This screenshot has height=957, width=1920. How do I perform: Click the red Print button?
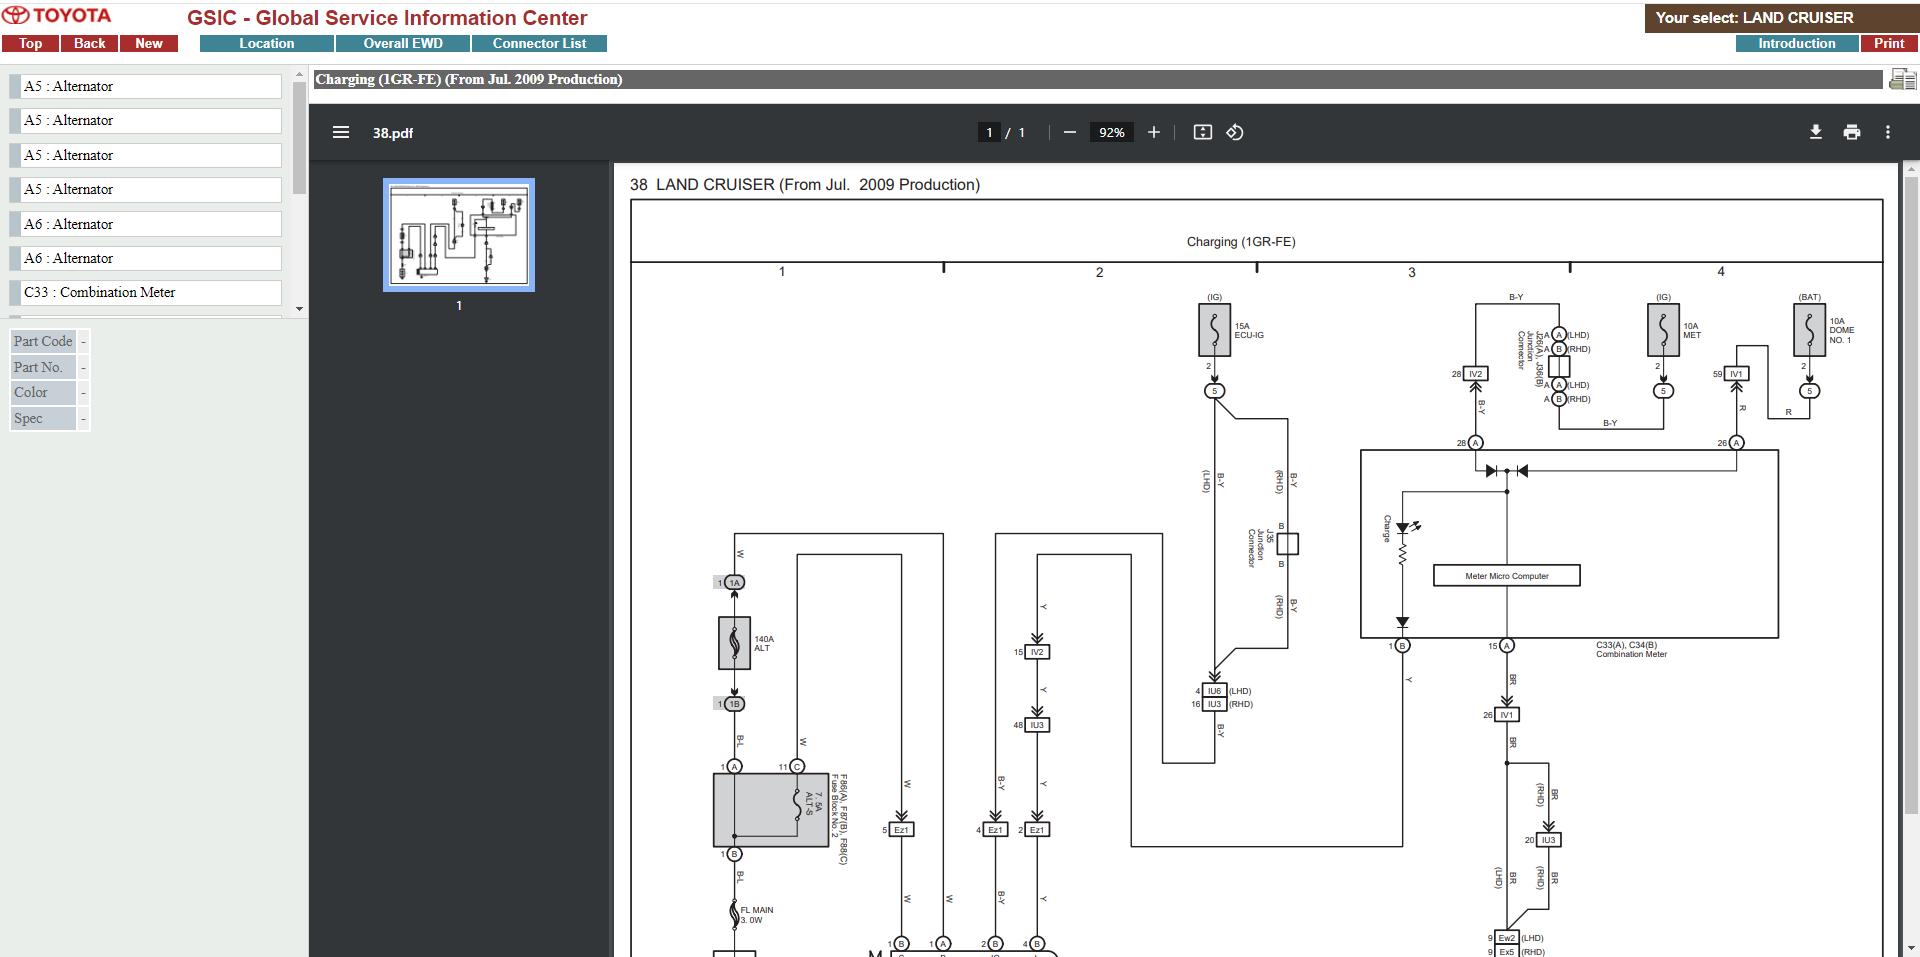point(1889,43)
